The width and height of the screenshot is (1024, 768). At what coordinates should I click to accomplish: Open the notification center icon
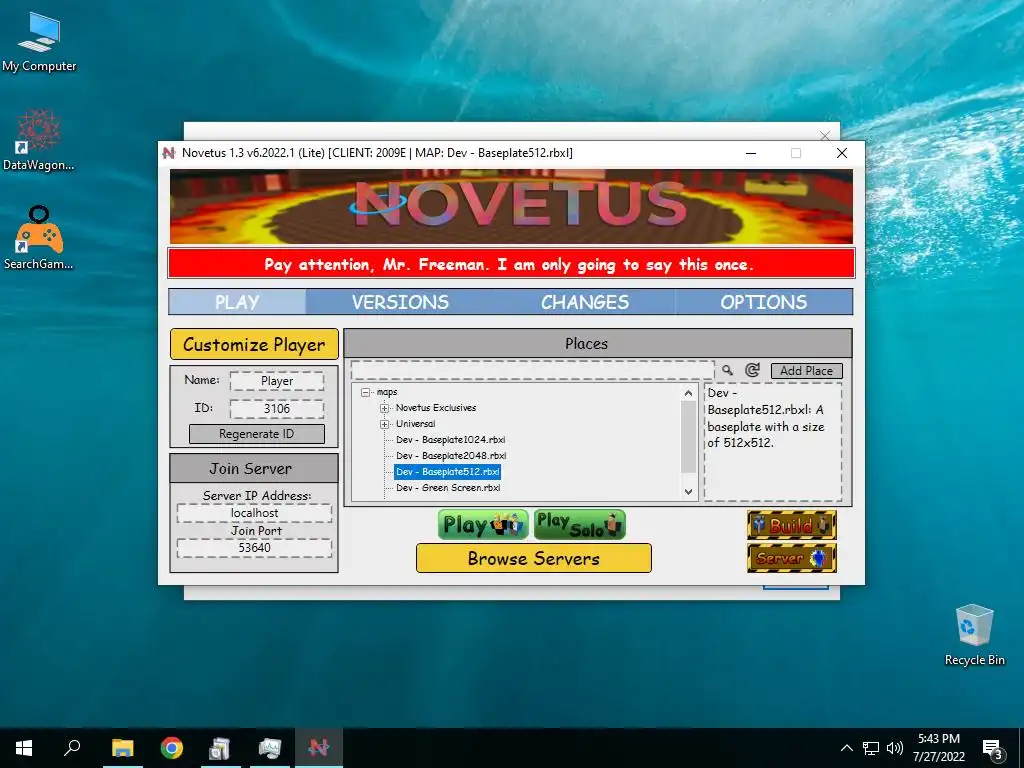coord(993,748)
